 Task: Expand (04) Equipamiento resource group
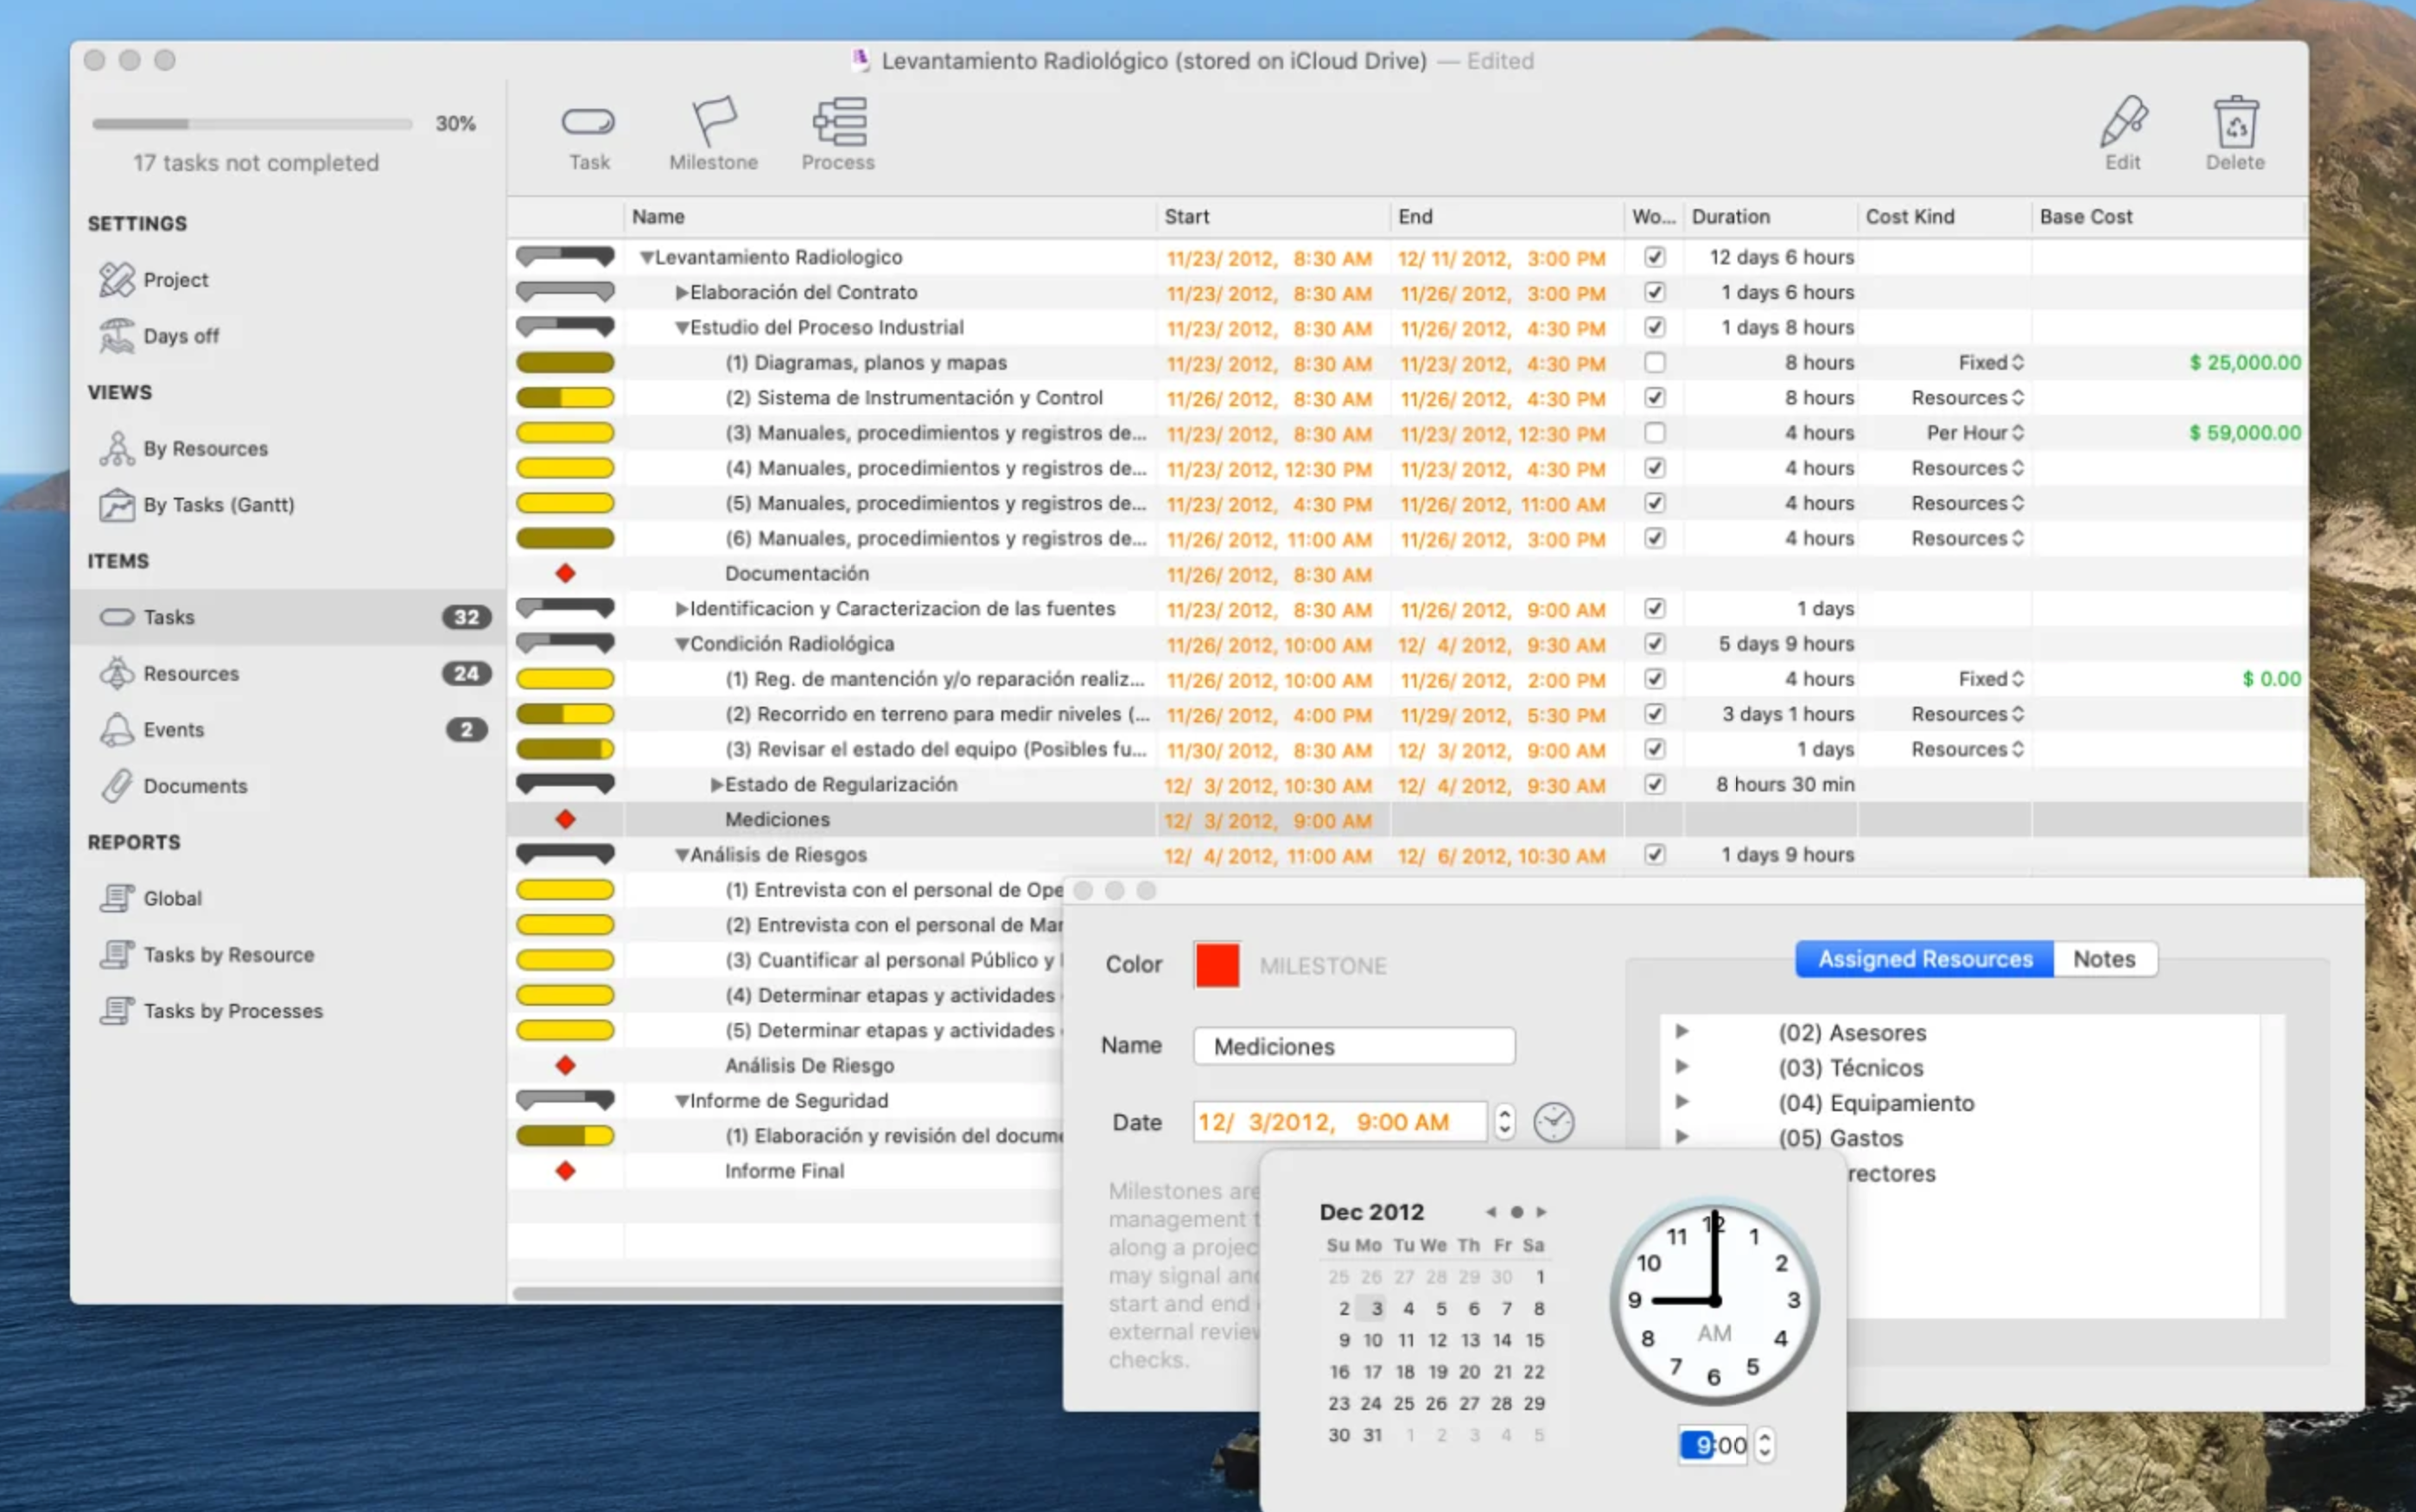(x=1682, y=1101)
